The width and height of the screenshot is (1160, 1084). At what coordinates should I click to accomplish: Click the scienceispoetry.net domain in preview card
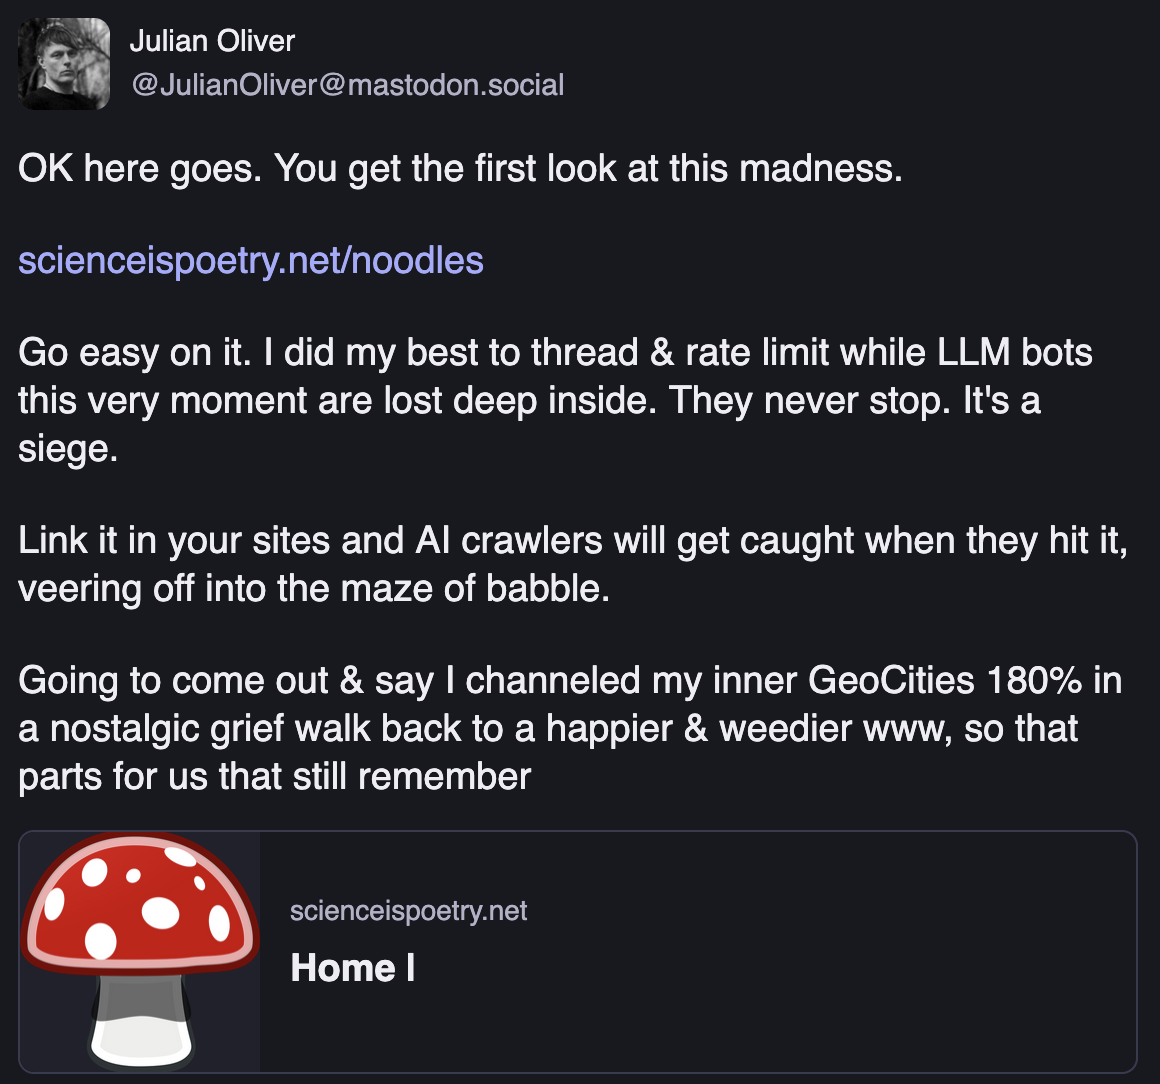tap(408, 911)
